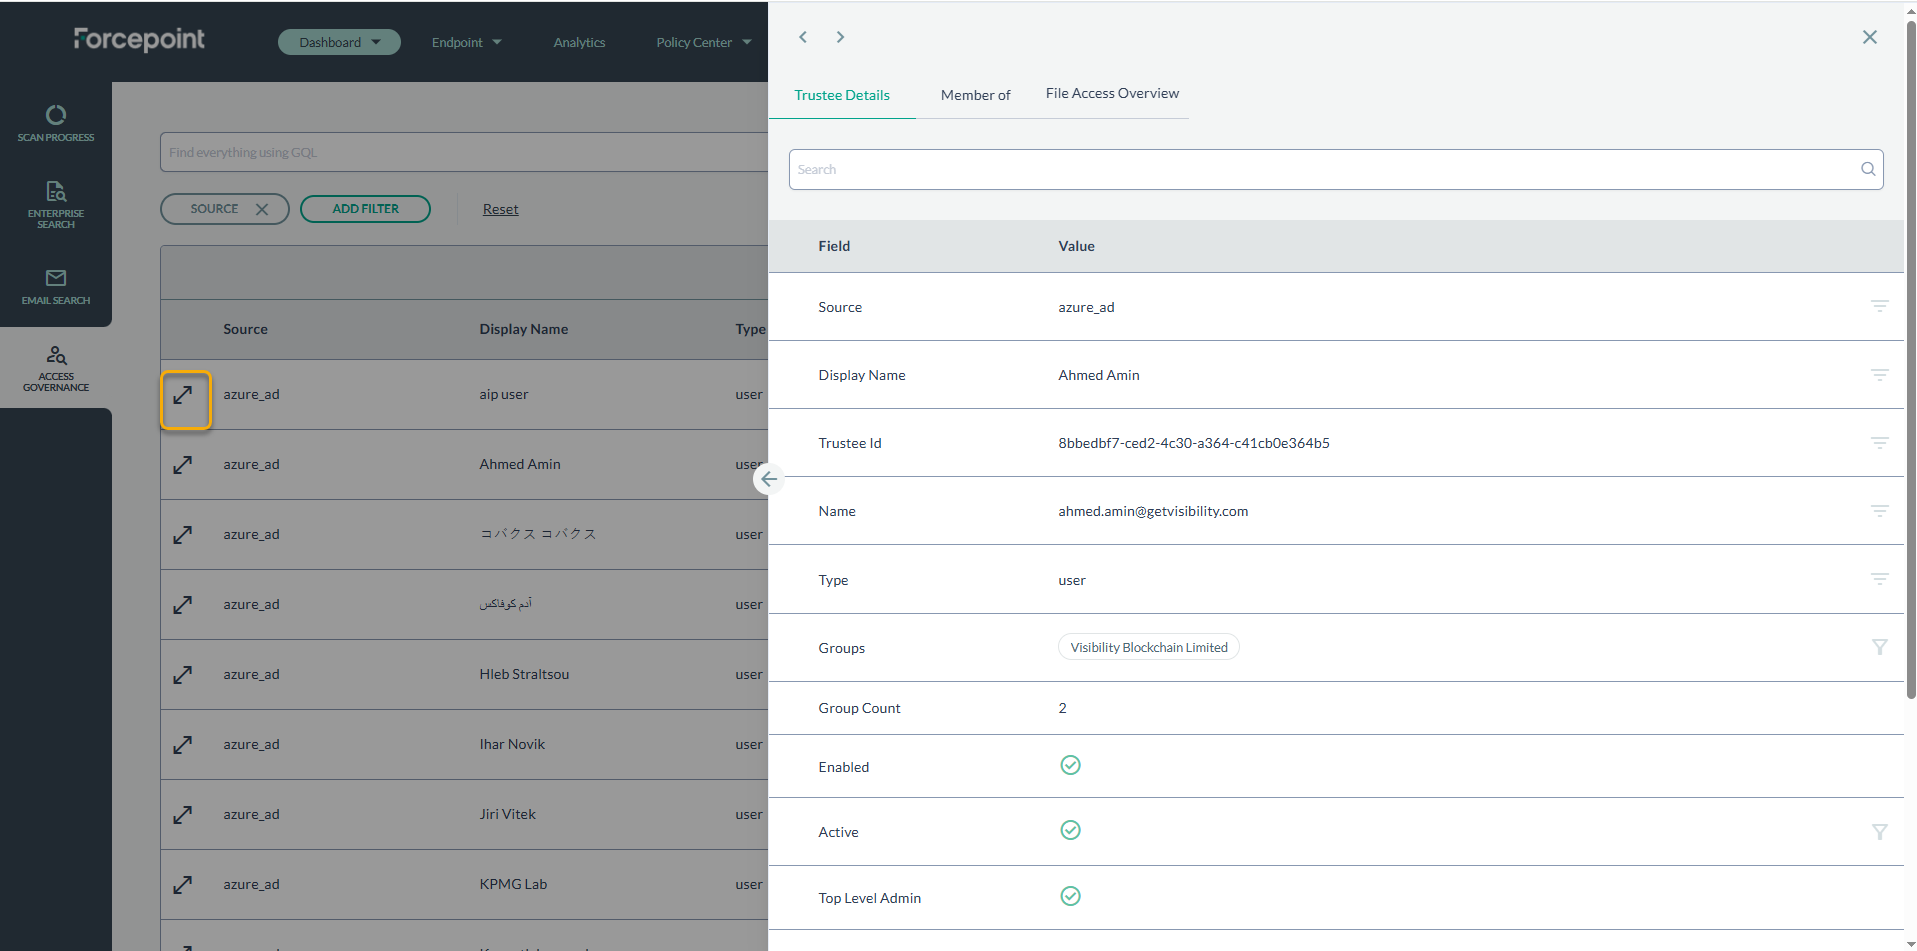The image size is (1917, 951).
Task: Click the Active status check icon
Action: tap(1070, 831)
